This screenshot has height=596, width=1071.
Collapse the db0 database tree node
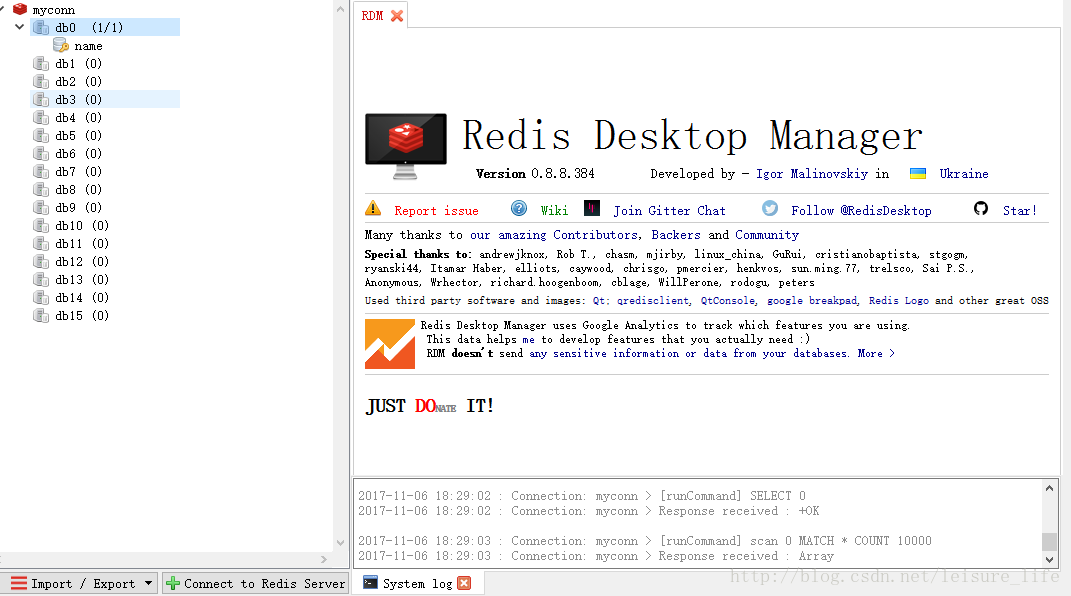click(x=19, y=27)
